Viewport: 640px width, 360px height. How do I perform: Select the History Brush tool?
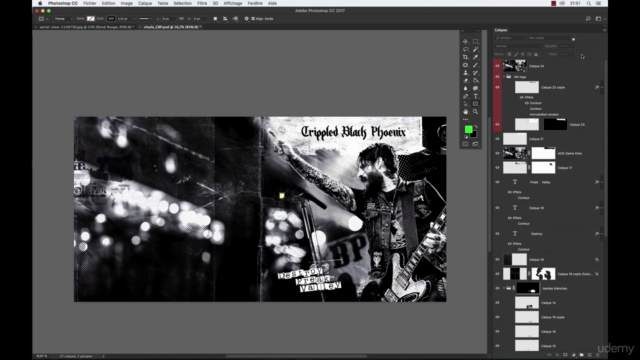click(476, 73)
